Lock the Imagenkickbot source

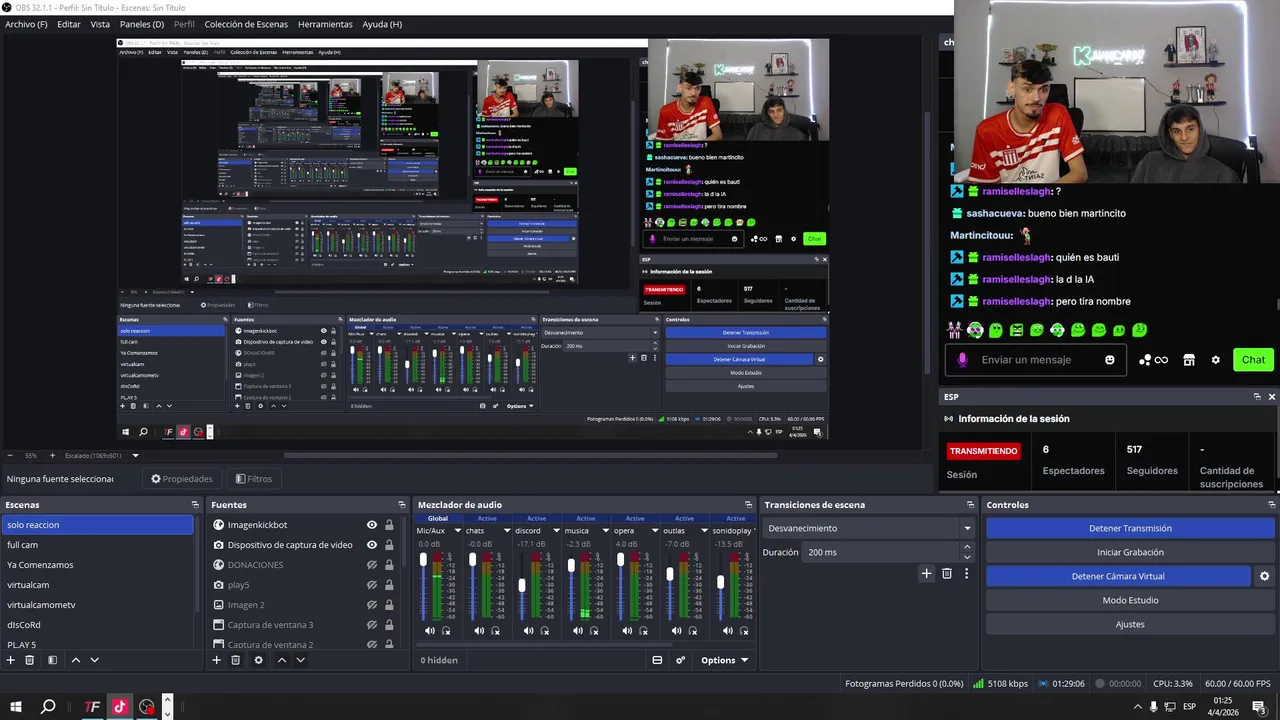[x=389, y=525]
